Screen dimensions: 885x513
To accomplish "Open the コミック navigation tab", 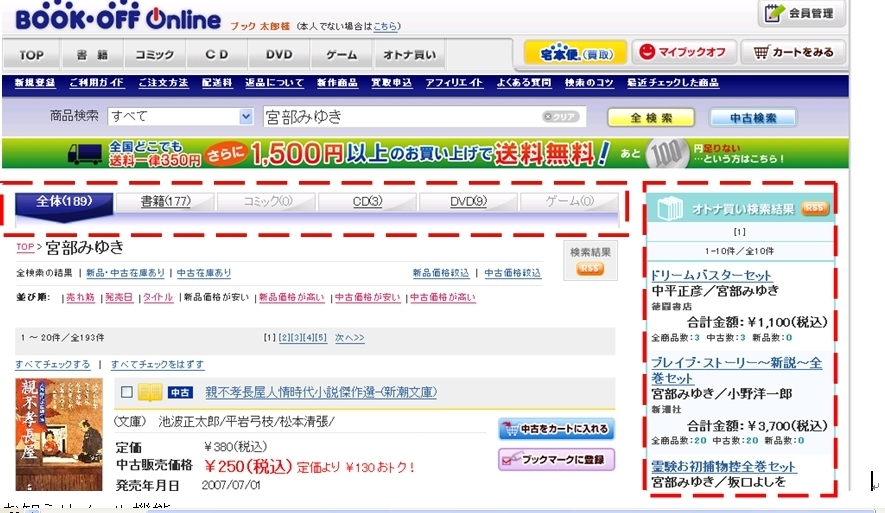I will point(154,55).
